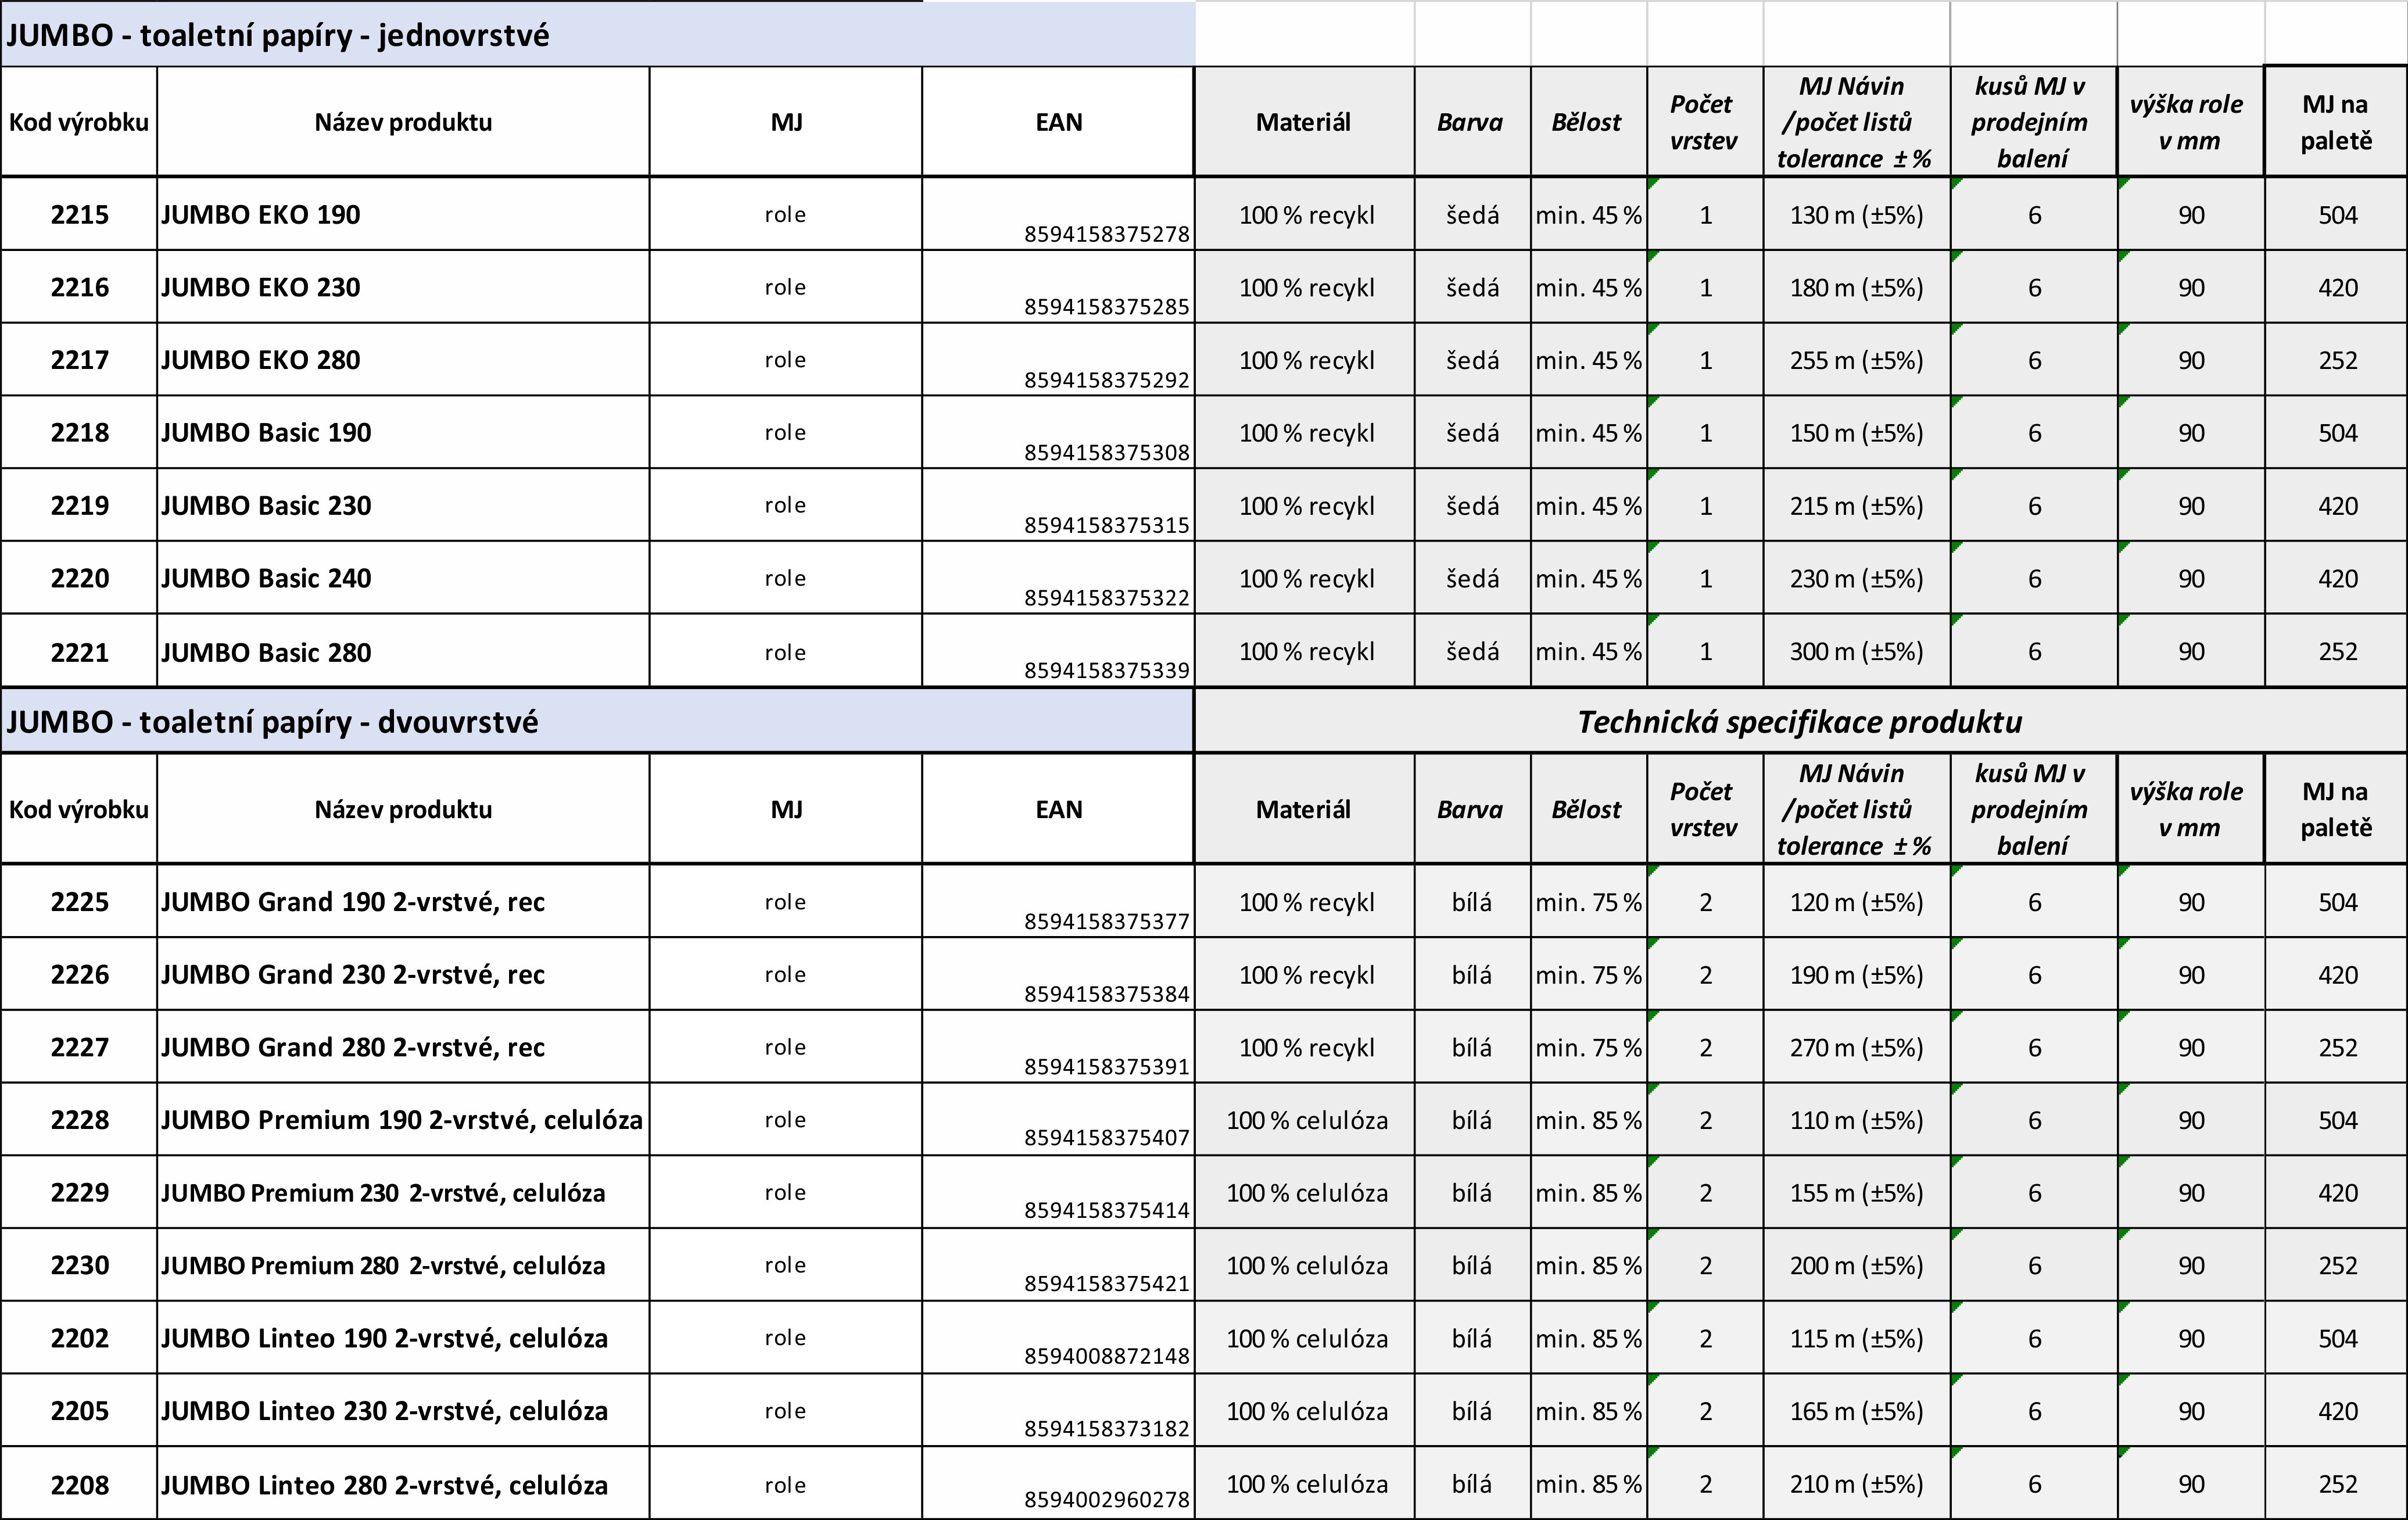
Task: Click the 'Technická specifikace produktu' heading
Action: [1800, 722]
